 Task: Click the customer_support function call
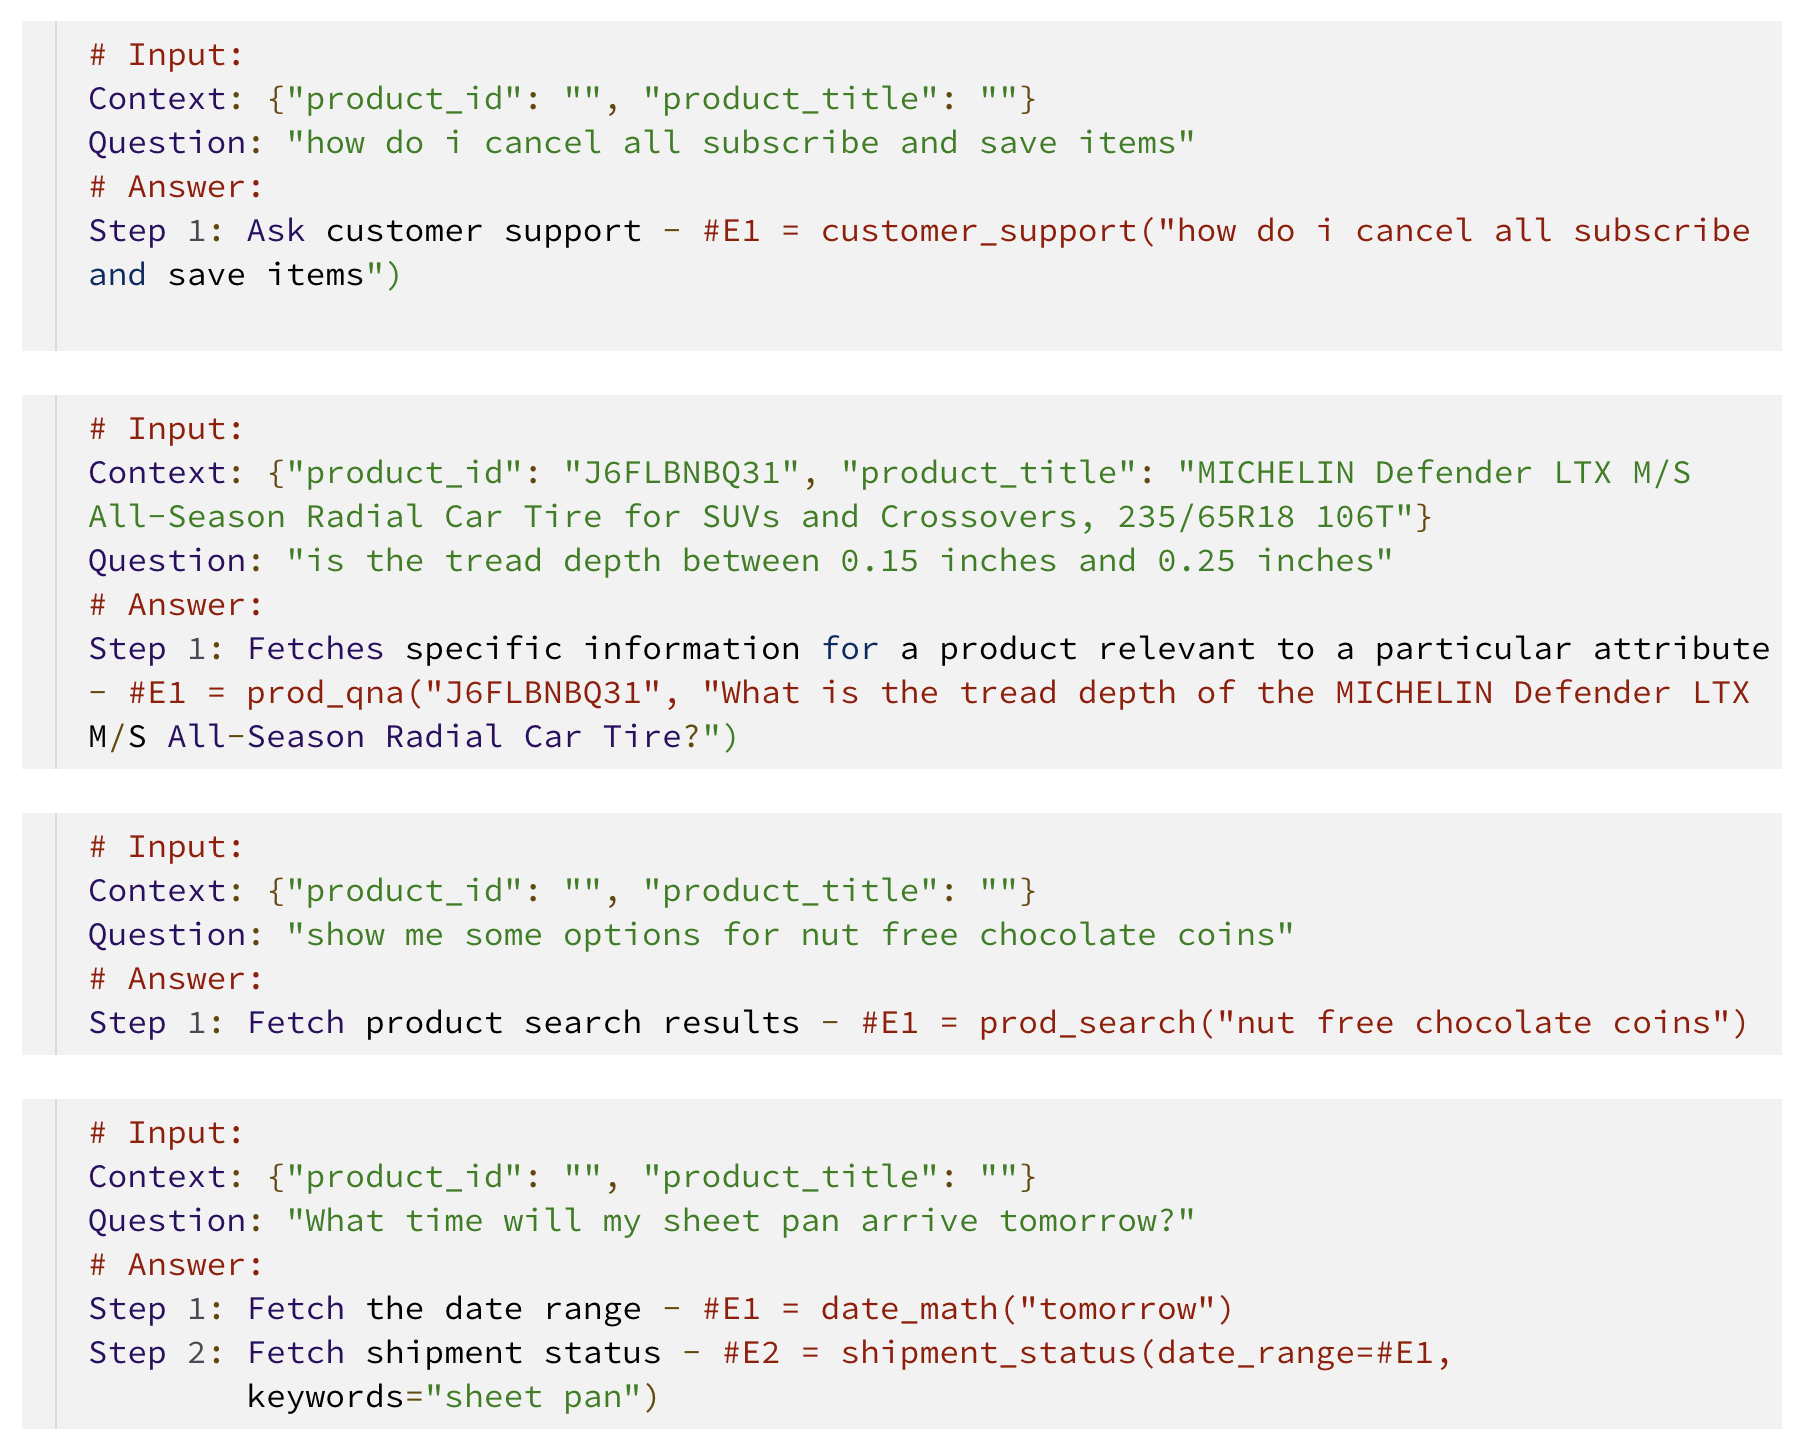[978, 231]
